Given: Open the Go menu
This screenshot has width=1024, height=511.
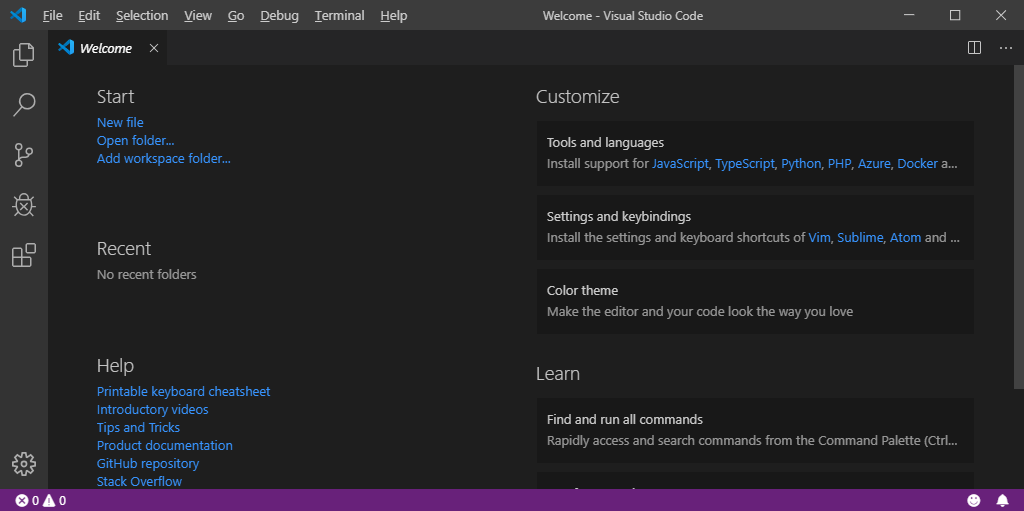Looking at the screenshot, I should click(236, 16).
